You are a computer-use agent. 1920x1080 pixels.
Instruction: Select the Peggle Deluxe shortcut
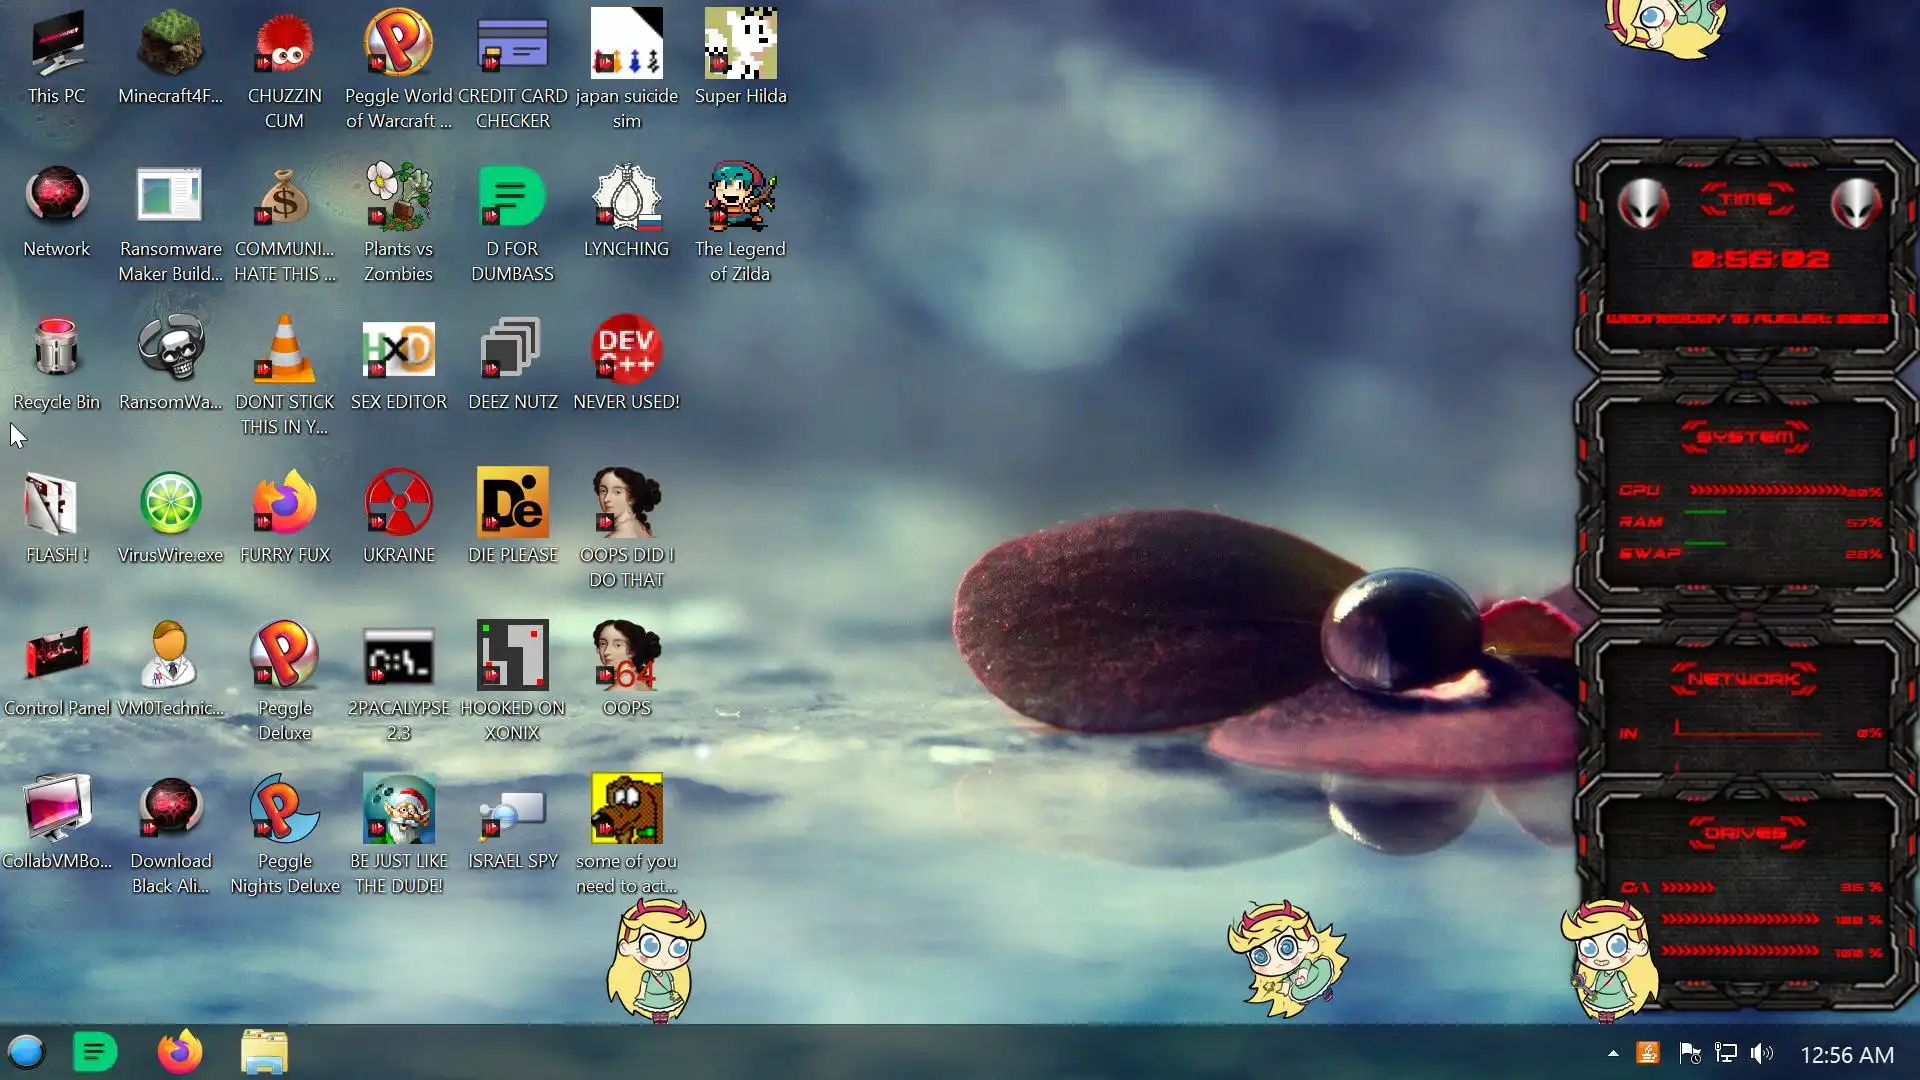click(x=284, y=656)
